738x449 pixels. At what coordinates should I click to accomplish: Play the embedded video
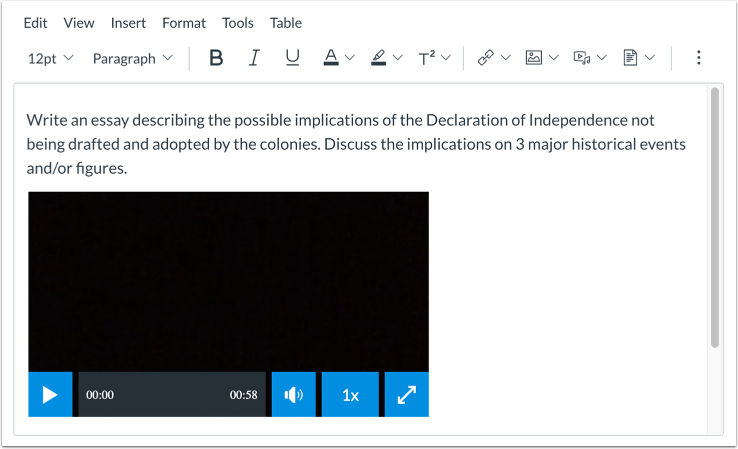click(50, 394)
